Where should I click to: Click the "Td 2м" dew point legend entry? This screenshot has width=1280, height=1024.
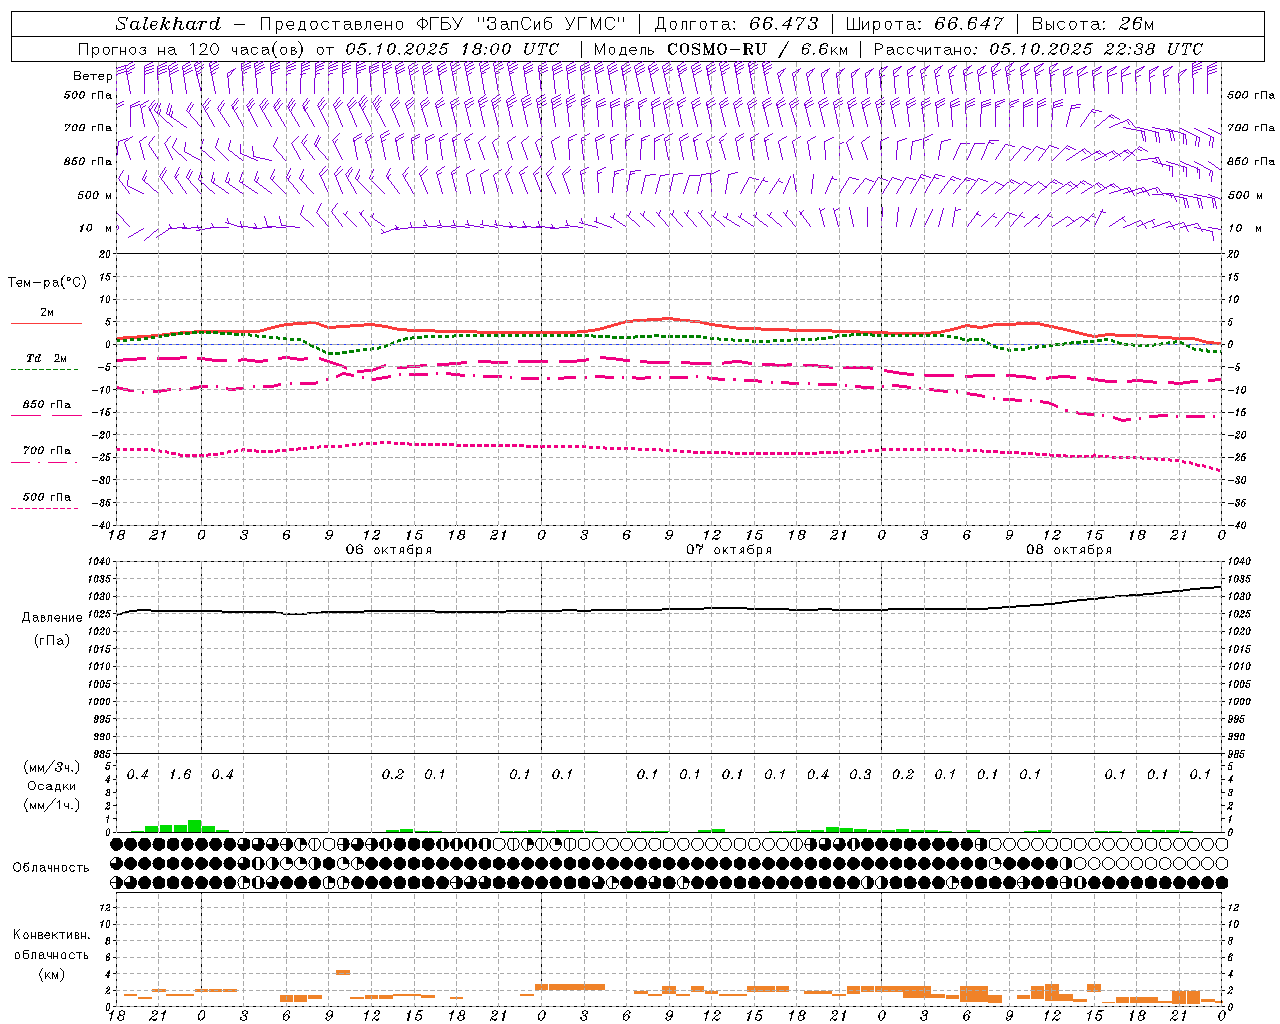coord(46,358)
